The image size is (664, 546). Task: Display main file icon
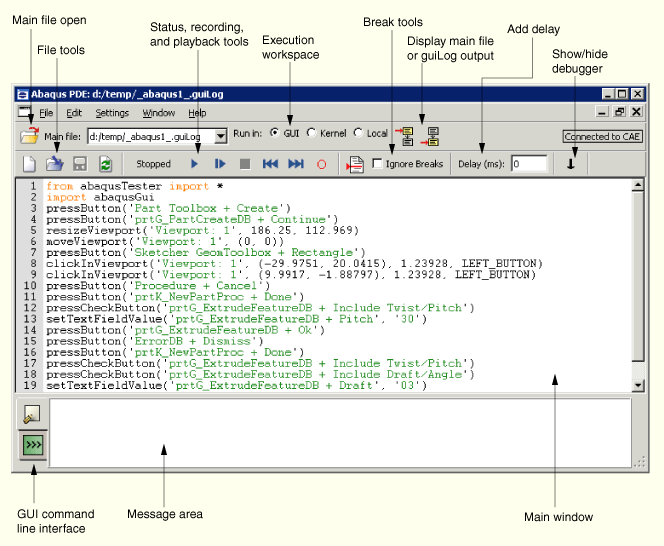click(405, 136)
